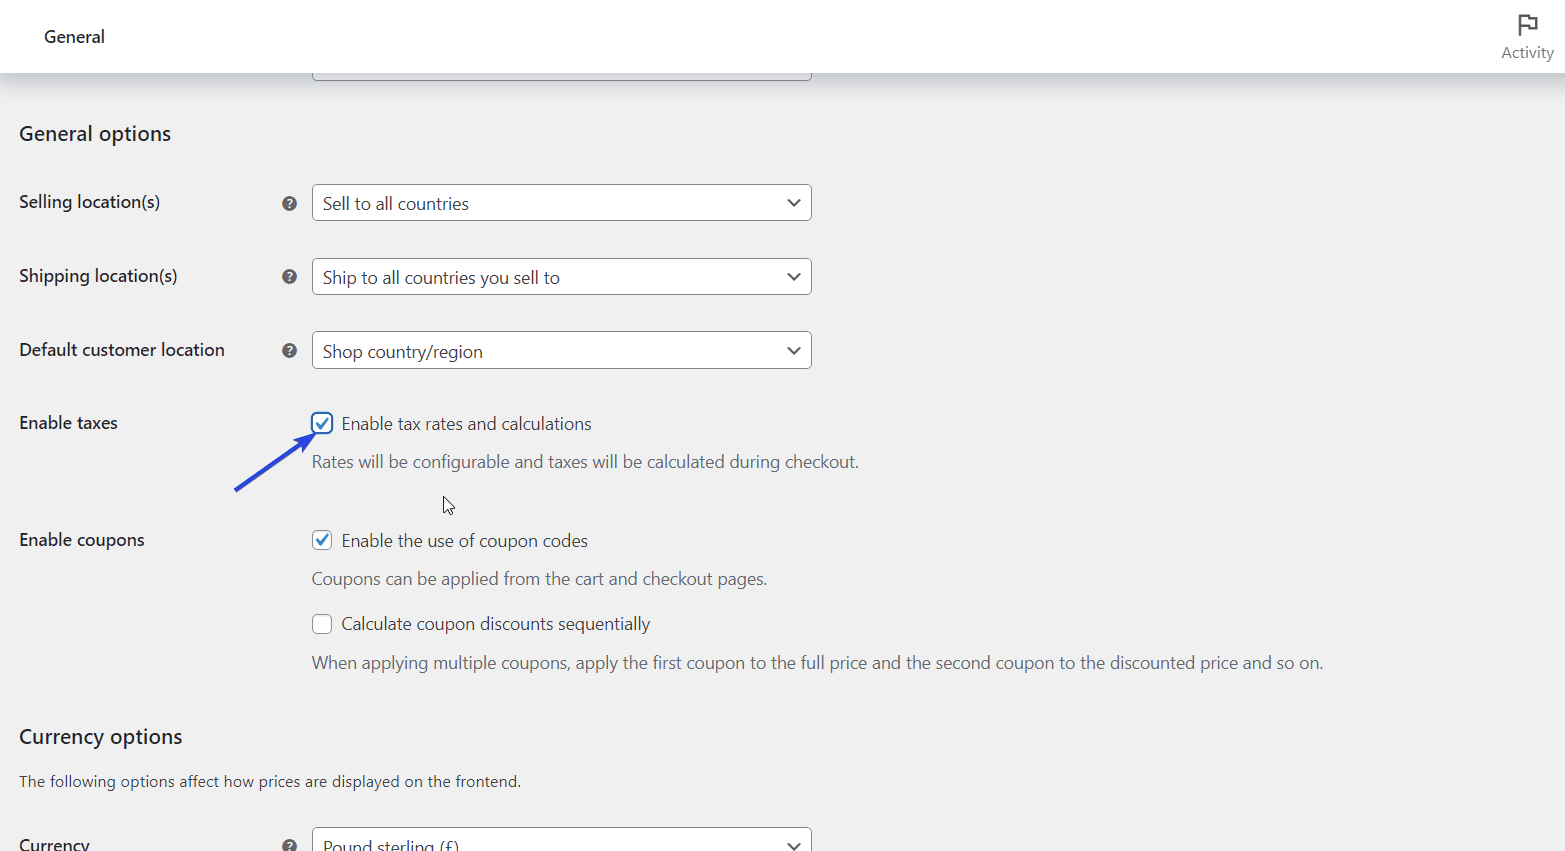Click the Enable taxes row label
1565x851 pixels.
coord(68,423)
